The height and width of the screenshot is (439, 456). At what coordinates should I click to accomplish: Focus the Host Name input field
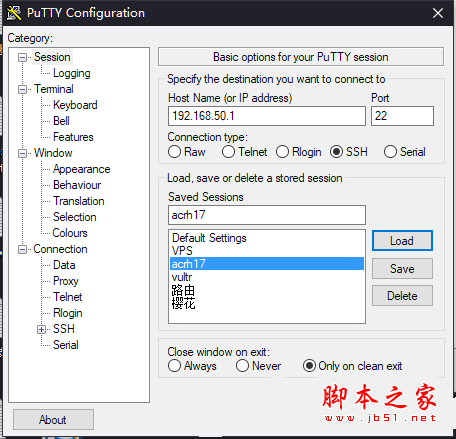tap(267, 116)
